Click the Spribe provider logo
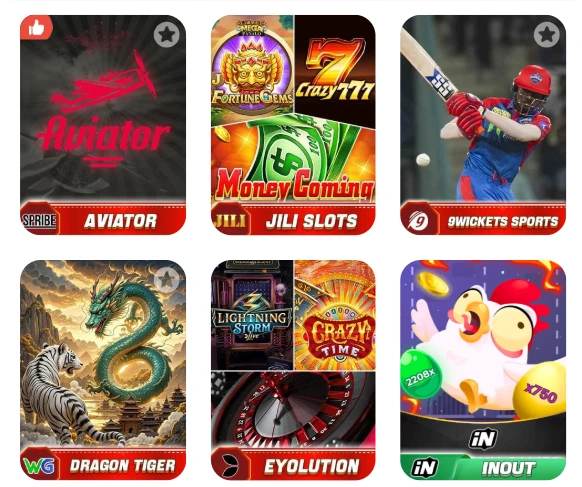Image resolution: width=582 pixels, height=487 pixels. tap(39, 220)
